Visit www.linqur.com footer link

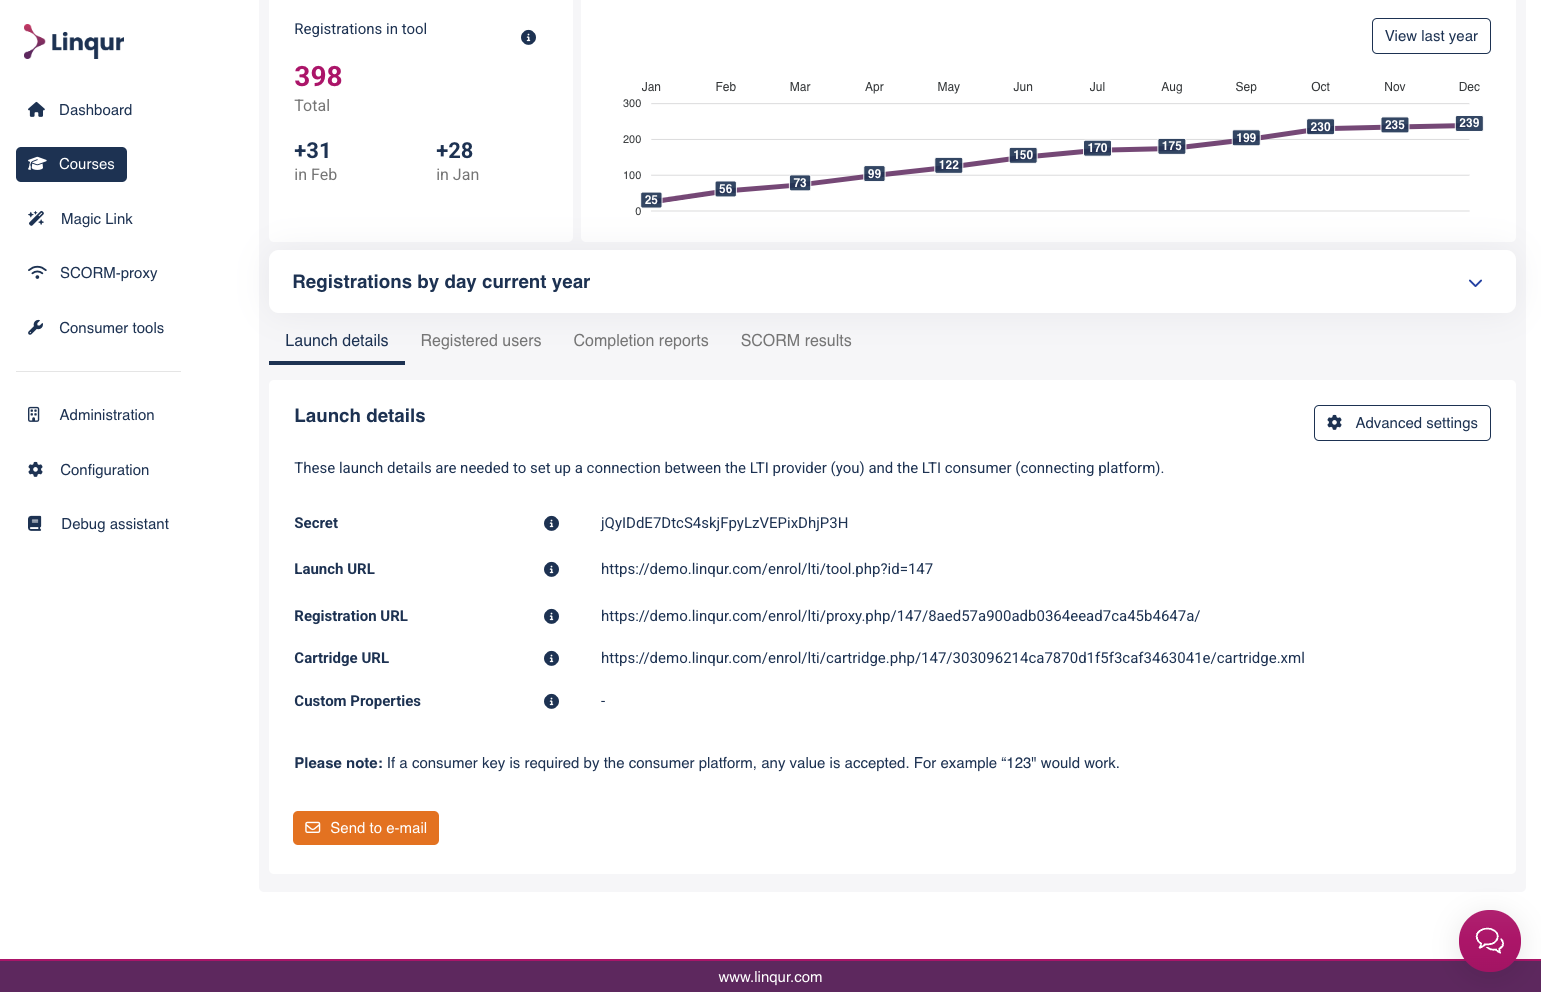[x=770, y=977]
